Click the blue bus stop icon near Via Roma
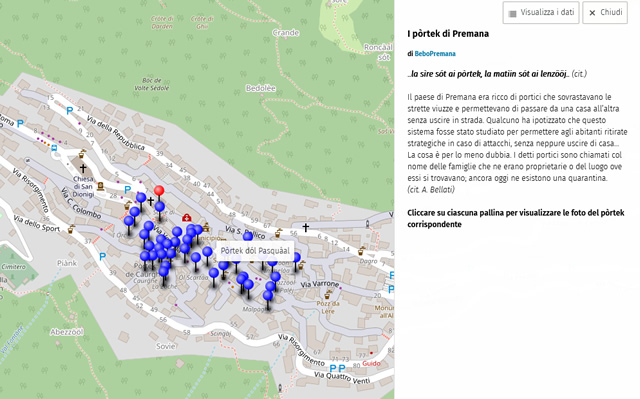640x399 pixels. click(x=54, y=148)
